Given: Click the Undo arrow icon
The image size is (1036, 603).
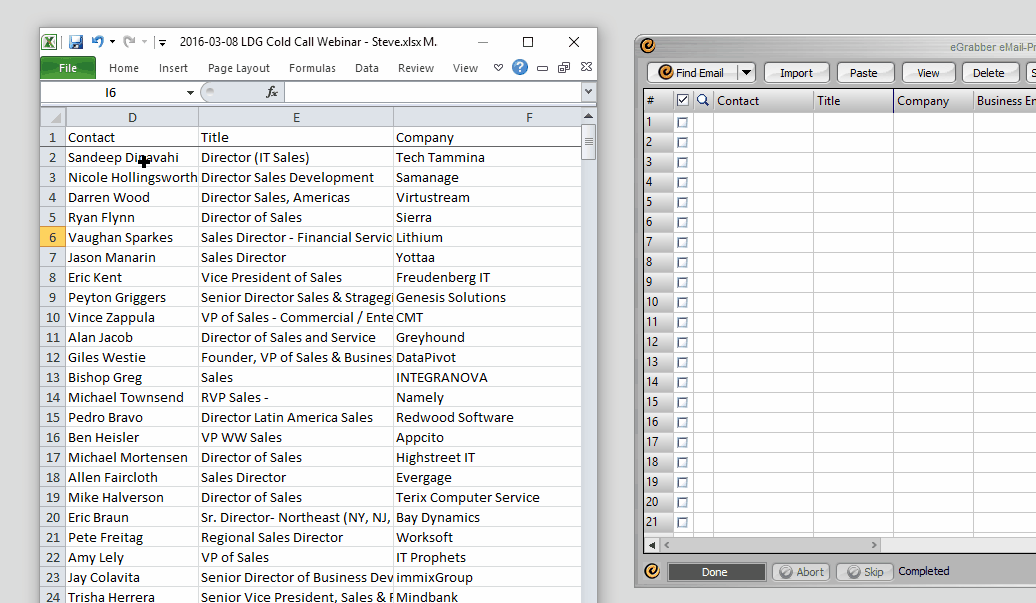Looking at the screenshot, I should pyautogui.click(x=97, y=42).
